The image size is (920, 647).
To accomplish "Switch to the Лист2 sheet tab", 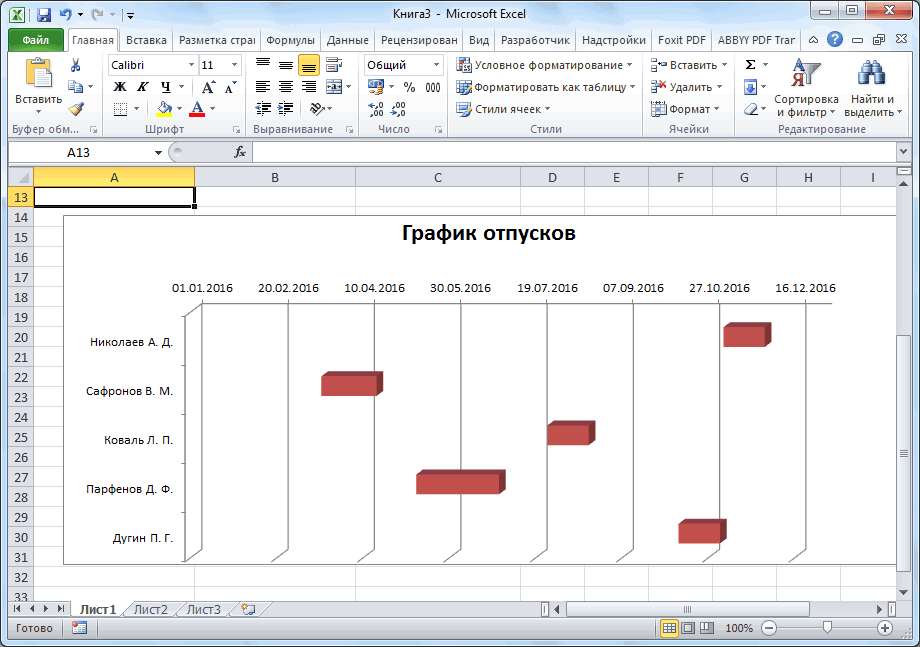I will (x=151, y=608).
